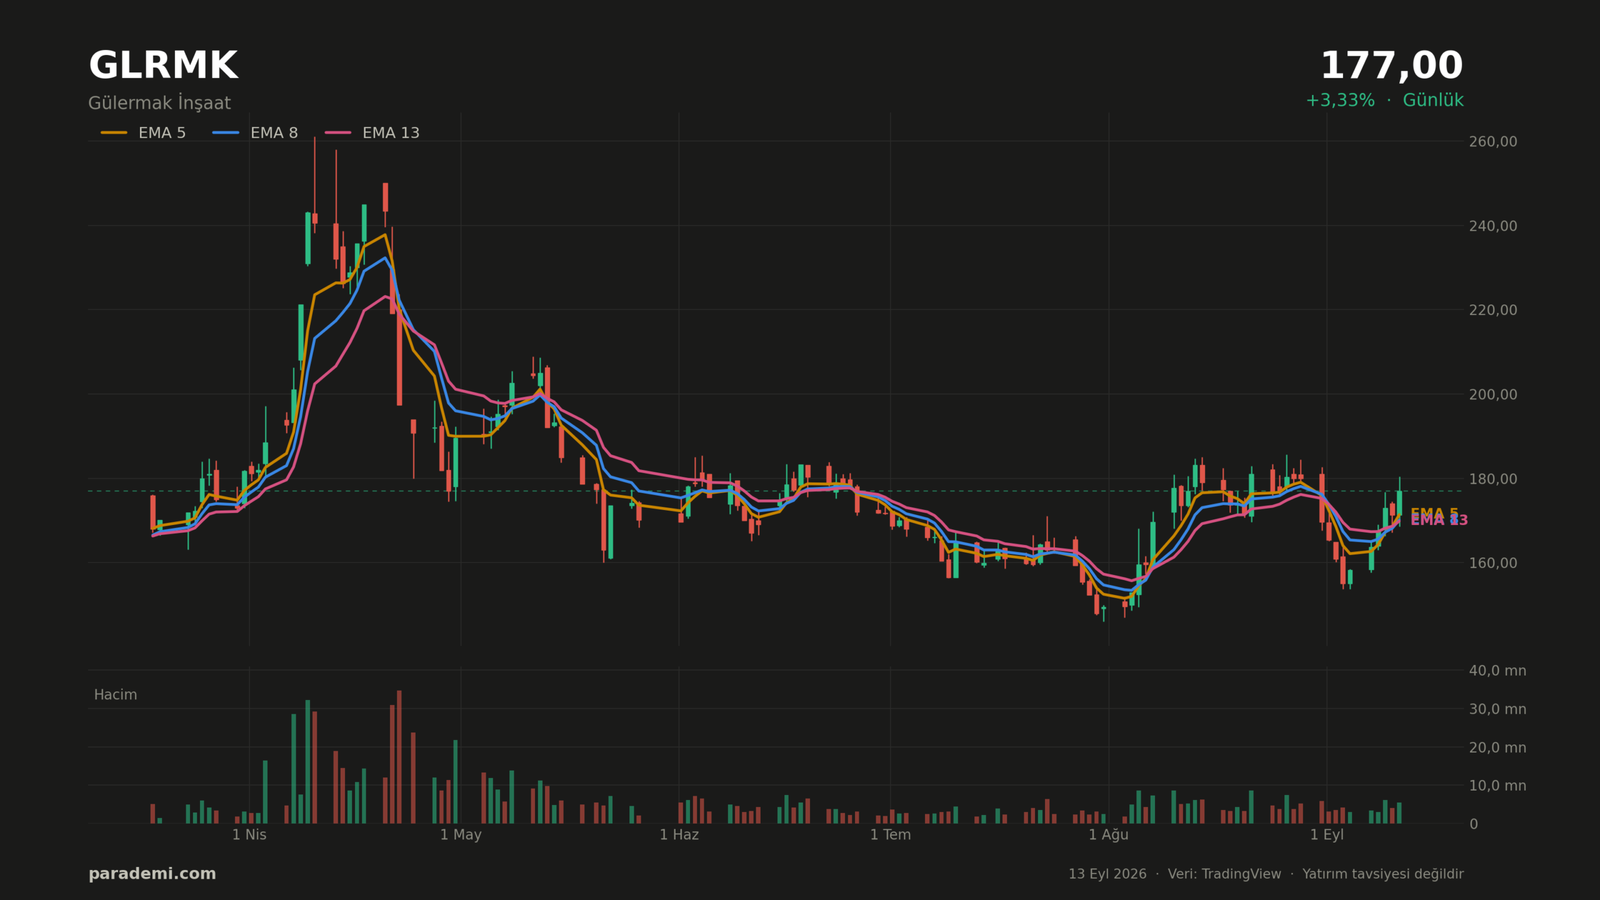1600x900 pixels.
Task: Toggle the EMA 13 legend entry
Action: (372, 133)
